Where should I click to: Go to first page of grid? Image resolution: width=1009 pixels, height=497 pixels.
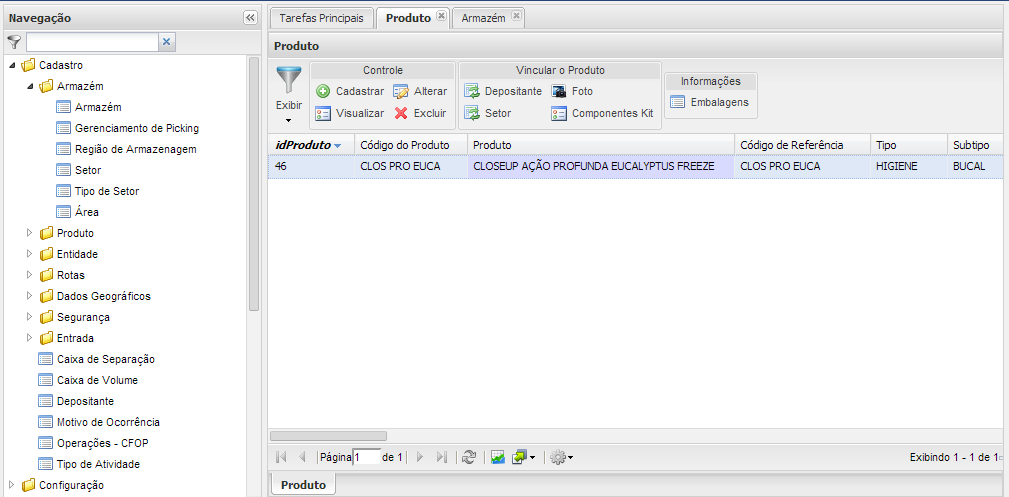pos(281,457)
